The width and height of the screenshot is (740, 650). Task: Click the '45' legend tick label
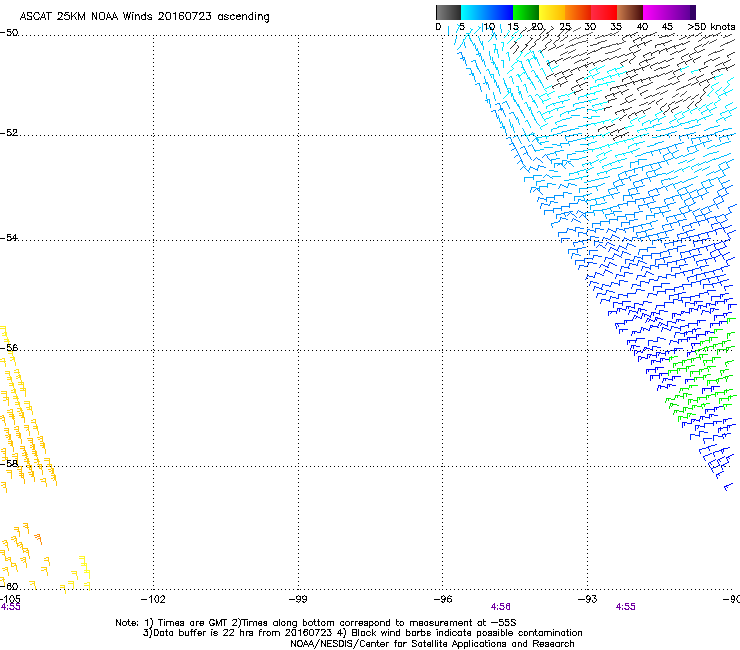pos(667,27)
